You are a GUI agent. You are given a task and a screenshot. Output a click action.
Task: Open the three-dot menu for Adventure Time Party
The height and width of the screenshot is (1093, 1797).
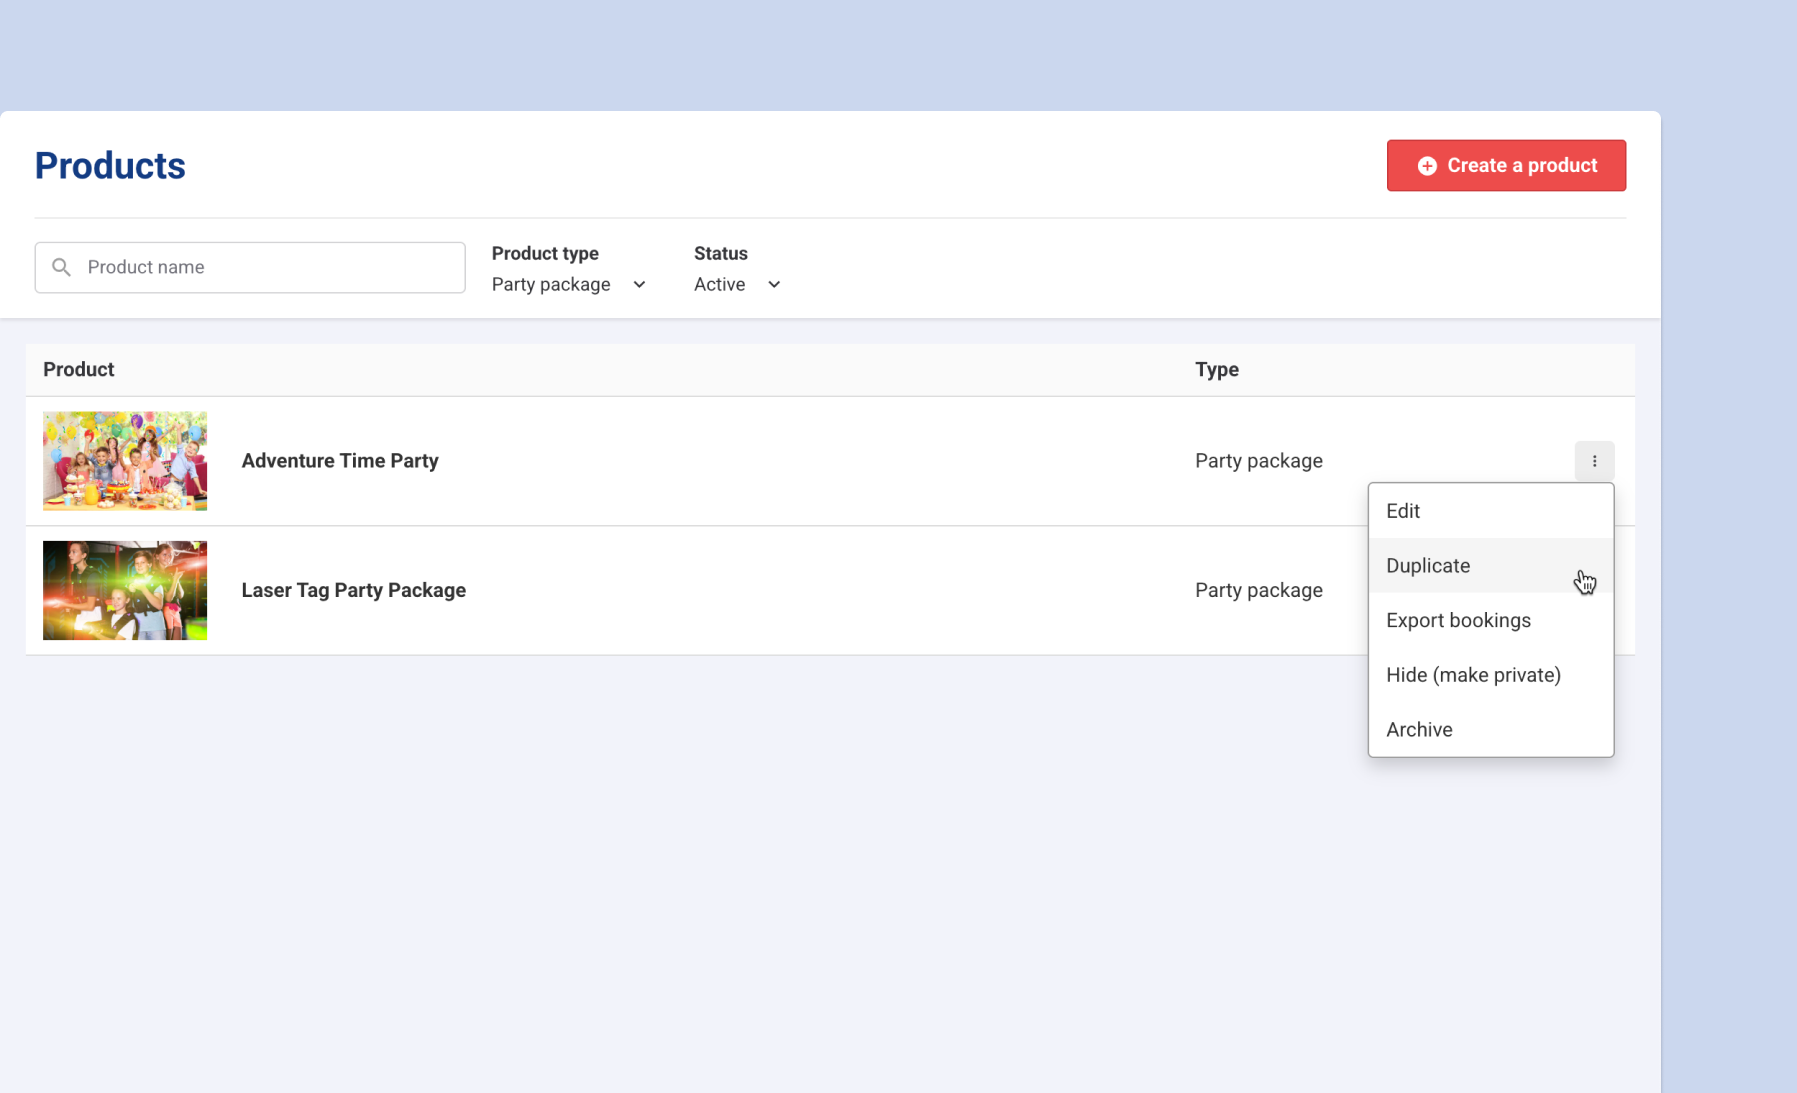click(x=1594, y=461)
